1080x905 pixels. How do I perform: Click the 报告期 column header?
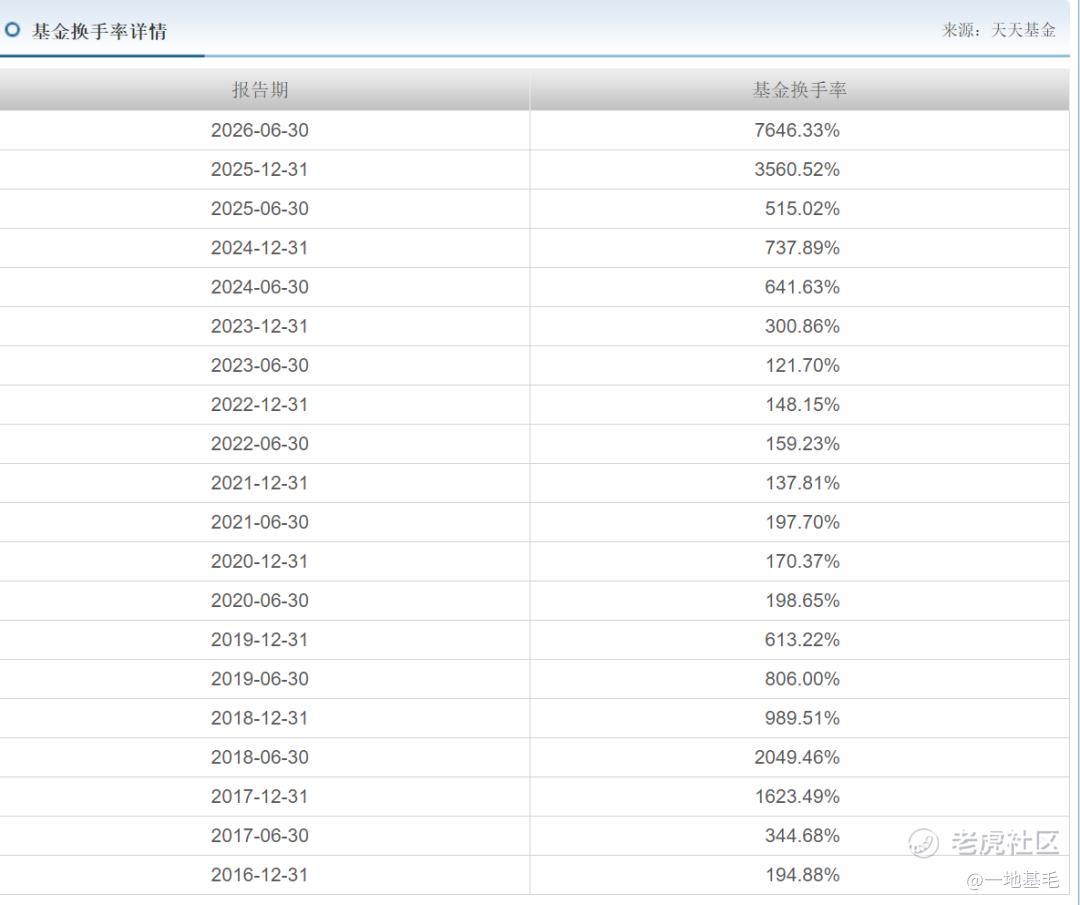click(x=260, y=90)
